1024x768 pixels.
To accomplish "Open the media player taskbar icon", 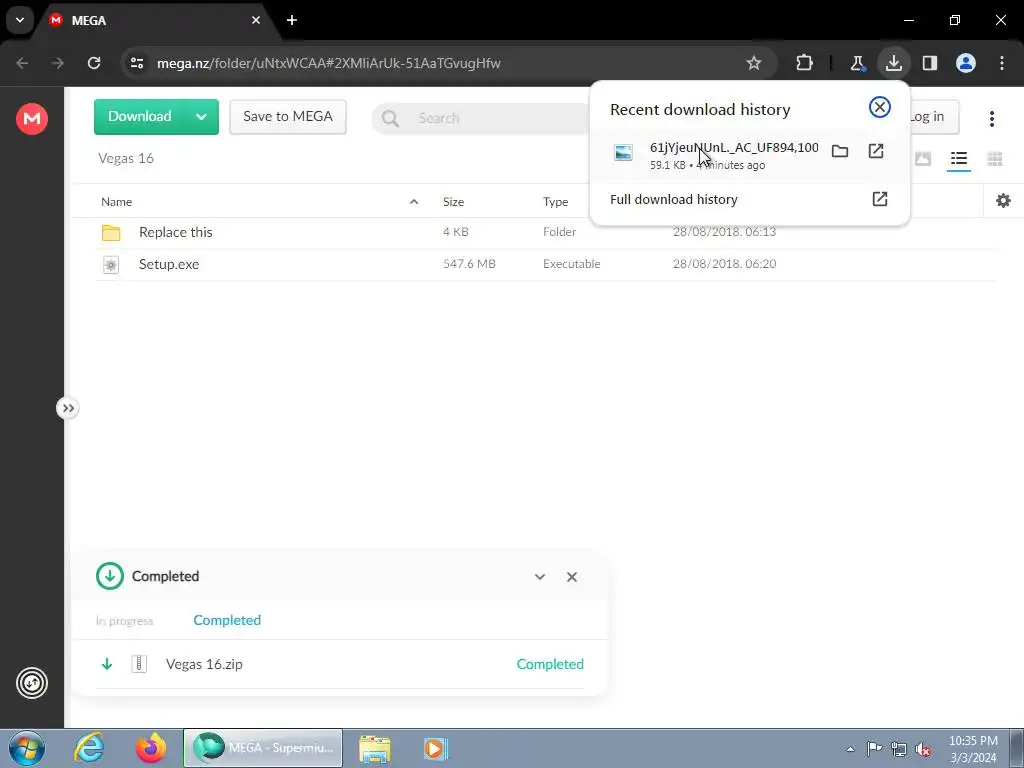I will coord(435,748).
